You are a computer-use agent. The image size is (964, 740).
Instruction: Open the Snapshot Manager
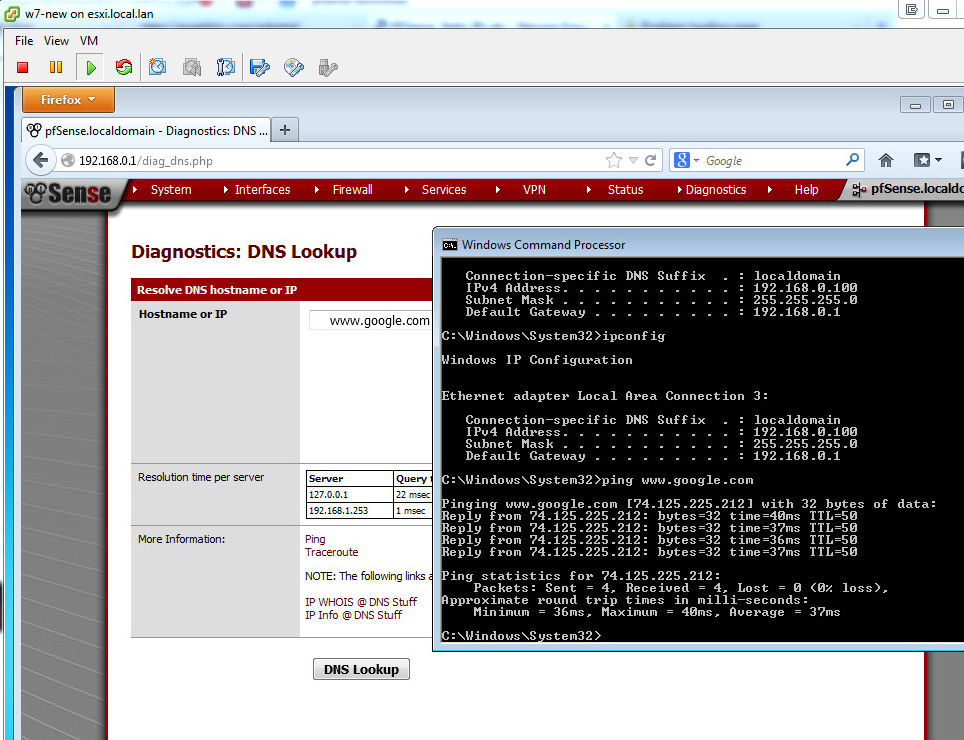click(225, 67)
